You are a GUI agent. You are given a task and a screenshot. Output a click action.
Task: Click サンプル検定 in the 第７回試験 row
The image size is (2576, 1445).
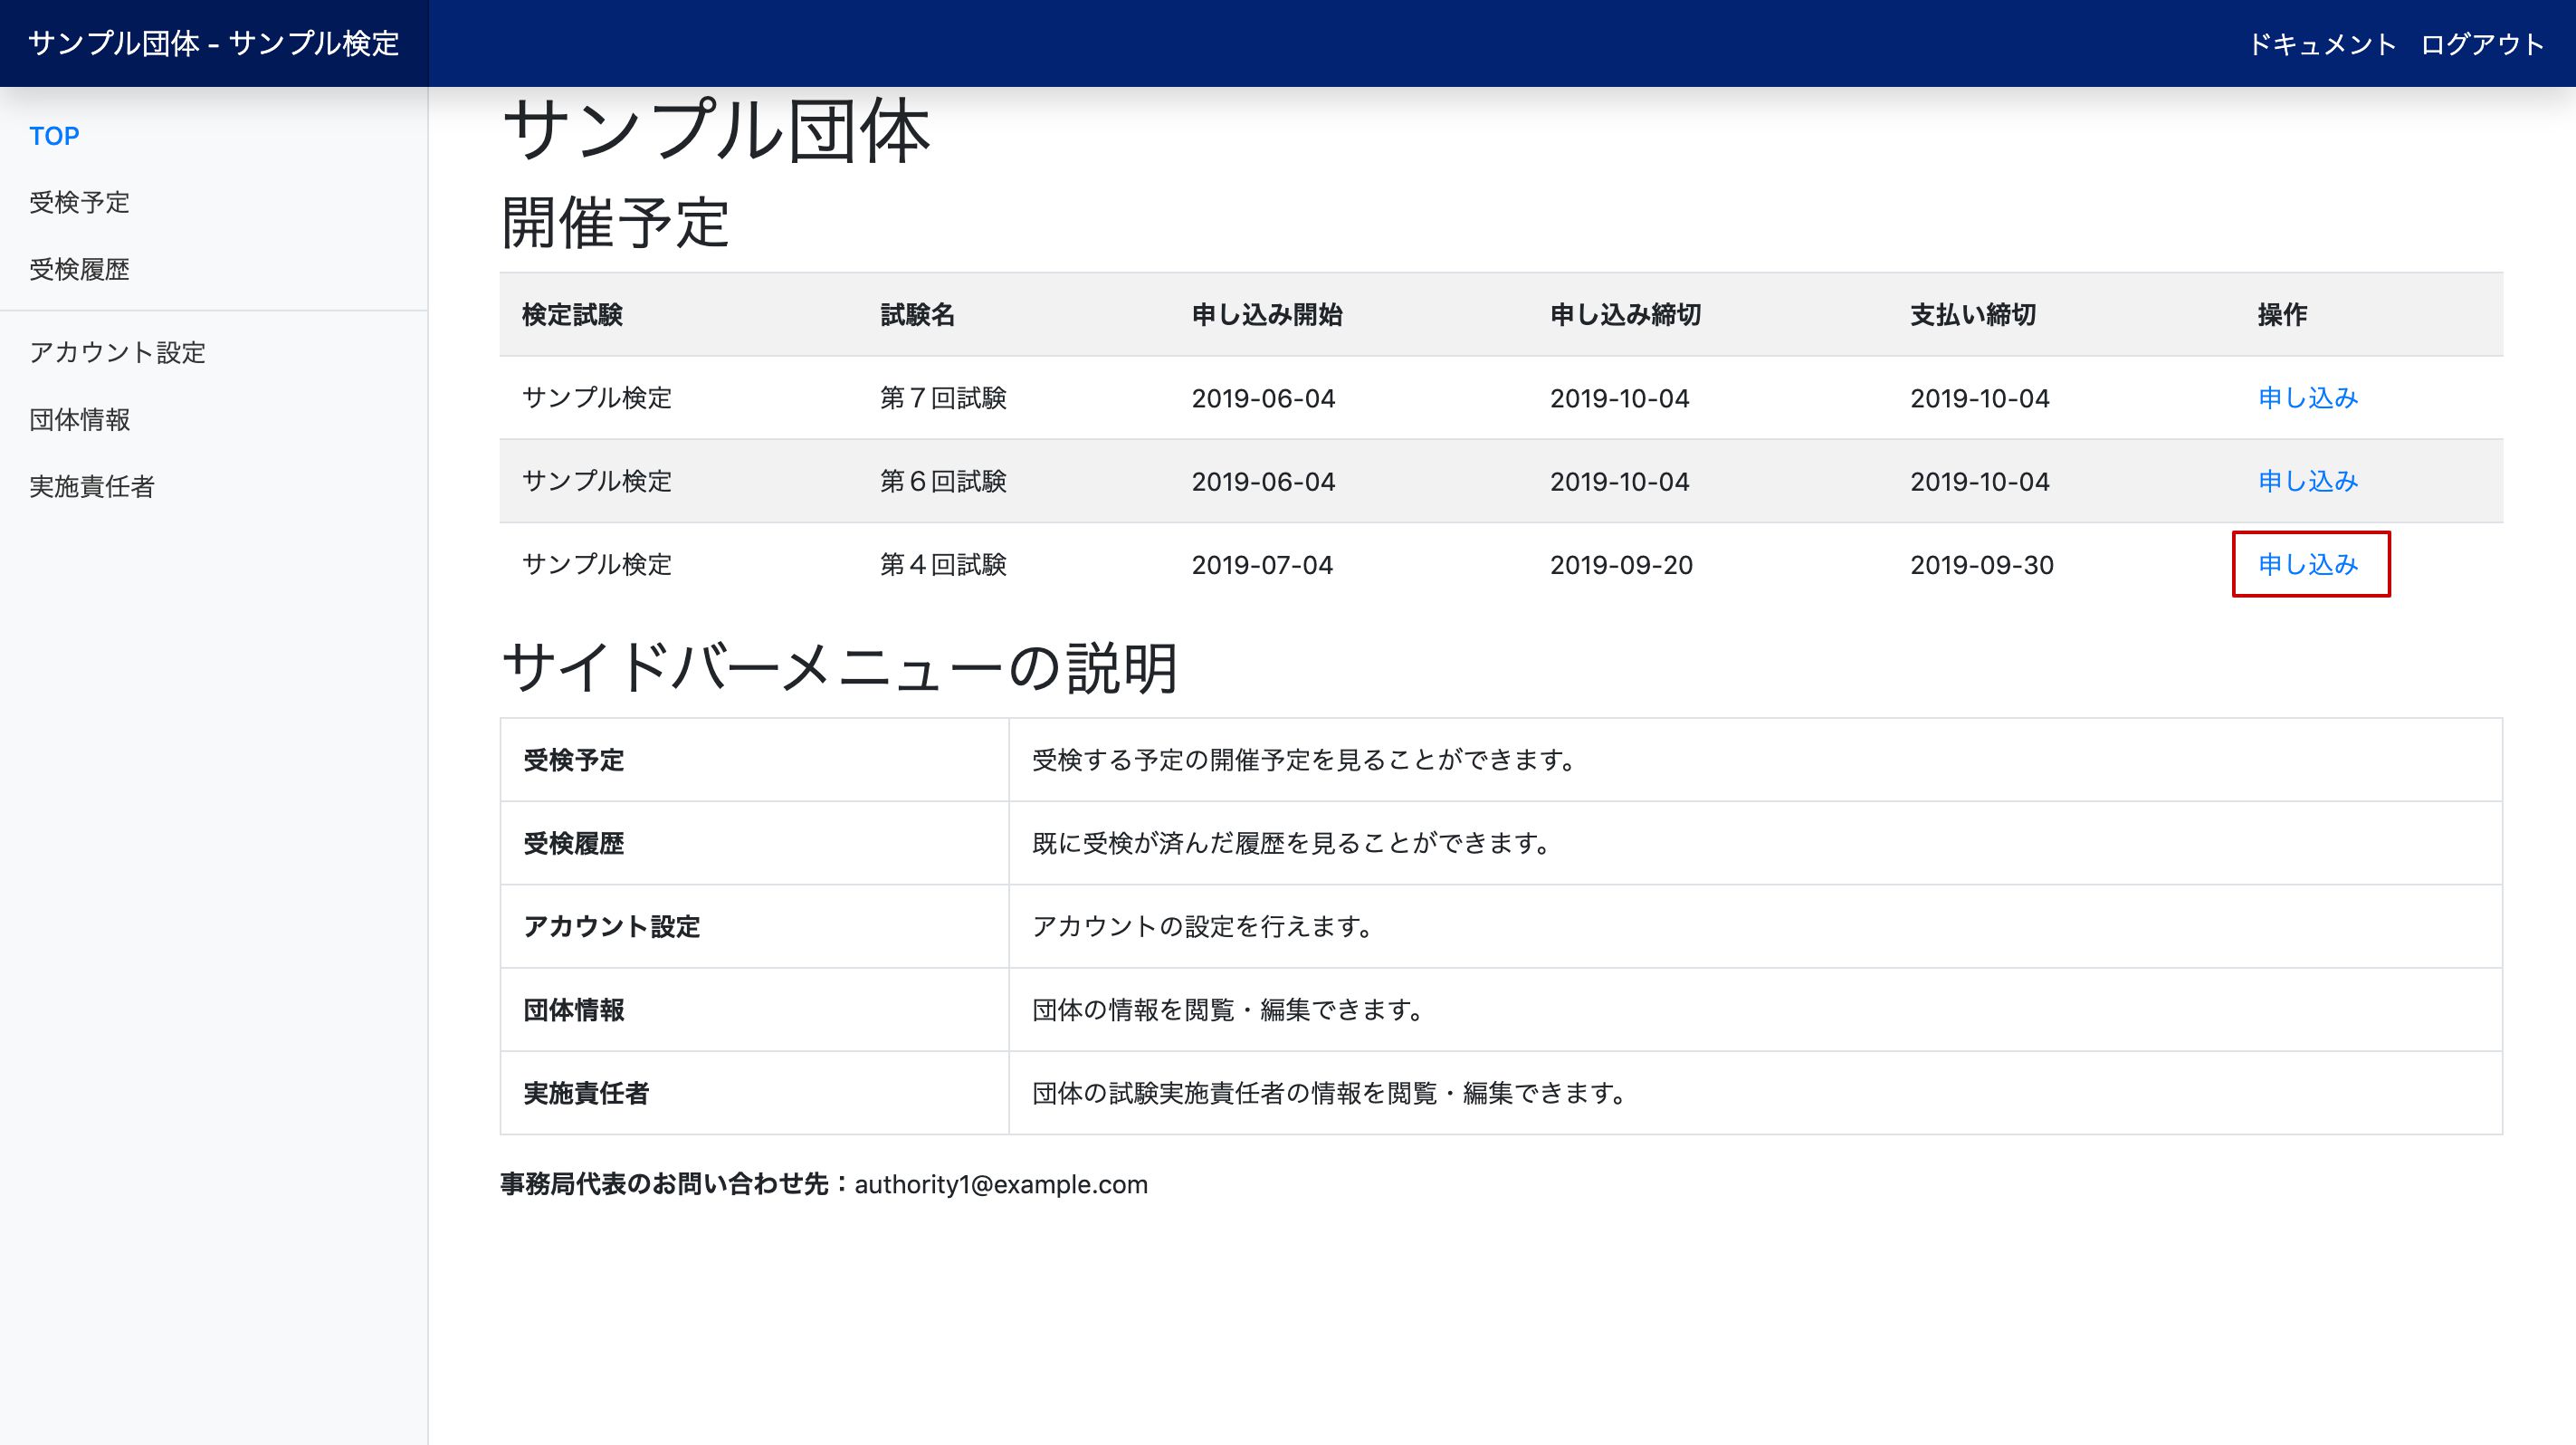(x=597, y=398)
